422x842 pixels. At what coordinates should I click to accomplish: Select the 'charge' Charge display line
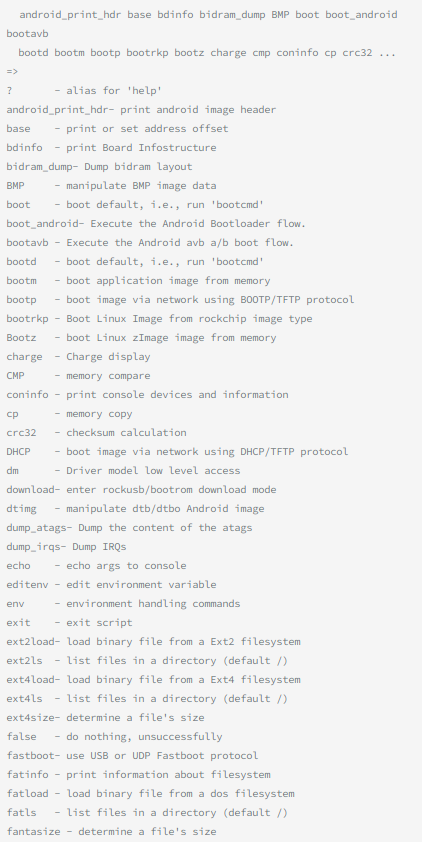(78, 357)
